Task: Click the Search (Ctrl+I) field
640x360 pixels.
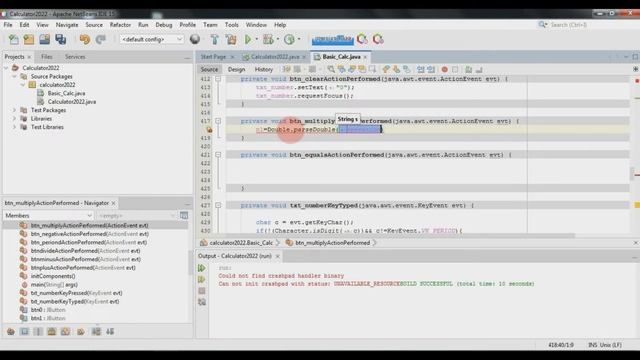Action: click(588, 25)
